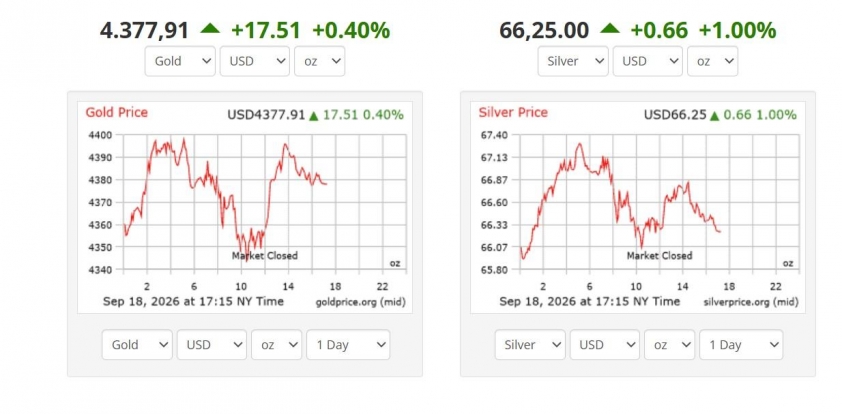The image size is (842, 414).
Task: Open the top USD currency dropdown beside Gold
Action: 255,61
